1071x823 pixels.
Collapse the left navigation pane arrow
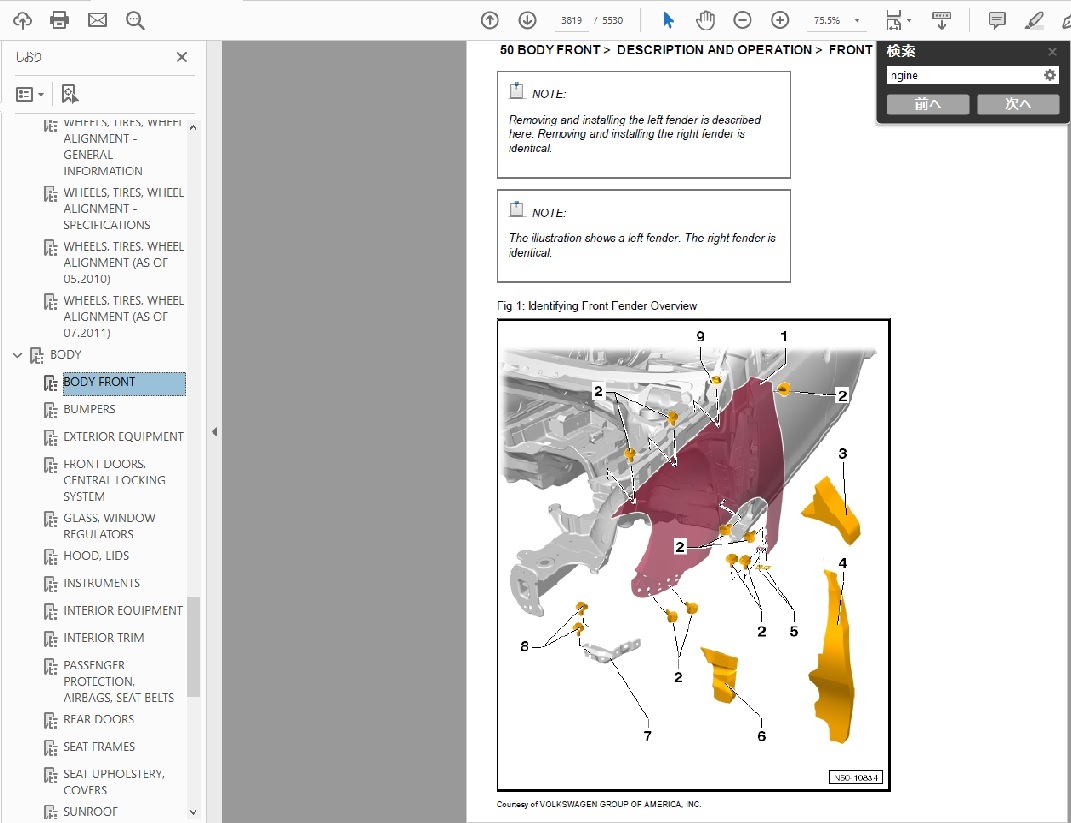coord(214,432)
